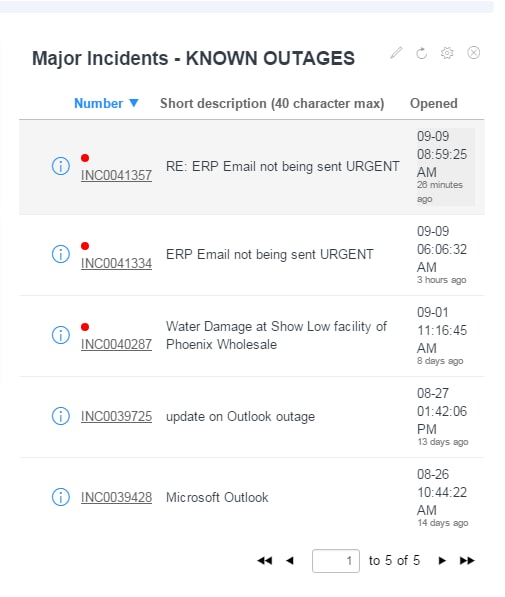
Task: Open info icon for INC0040287
Action: click(x=61, y=335)
